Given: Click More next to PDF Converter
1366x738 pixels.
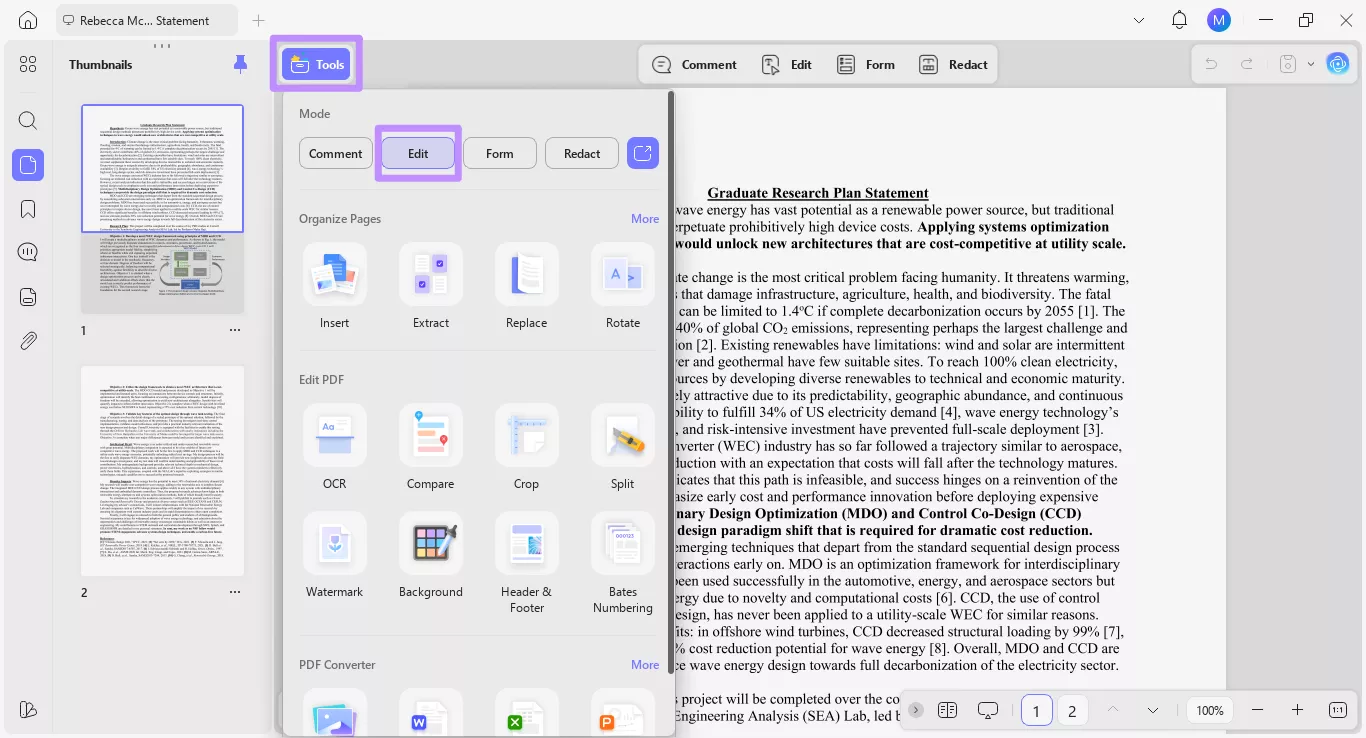Looking at the screenshot, I should point(645,665).
